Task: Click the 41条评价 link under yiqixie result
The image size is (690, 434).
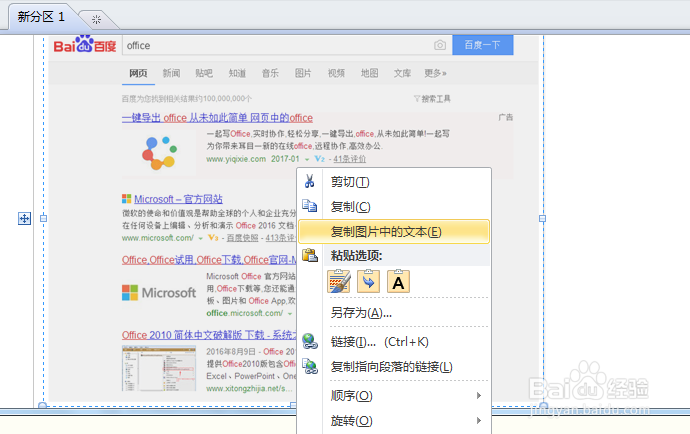Action: point(349,159)
